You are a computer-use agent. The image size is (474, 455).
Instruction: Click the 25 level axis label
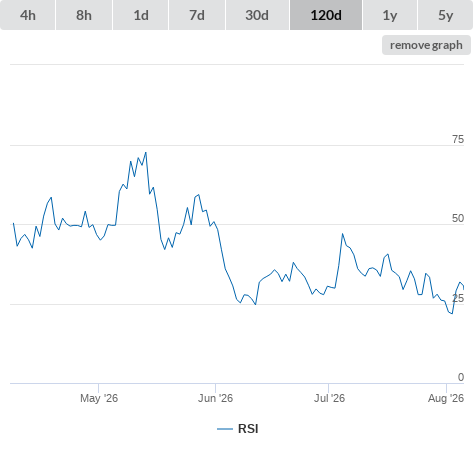pyautogui.click(x=458, y=298)
